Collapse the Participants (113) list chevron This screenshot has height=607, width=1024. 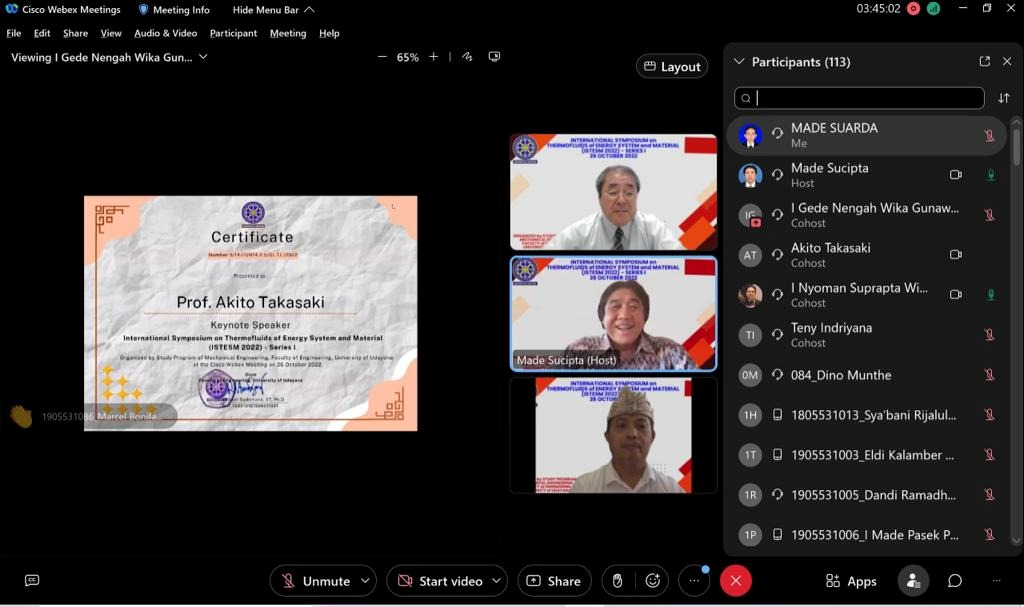[x=739, y=62]
